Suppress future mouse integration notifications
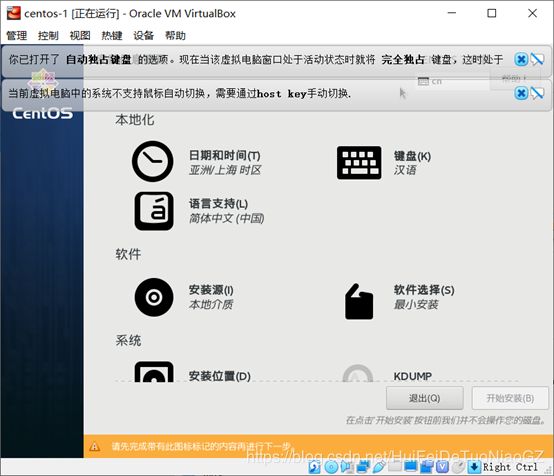The height and width of the screenshot is (476, 554). (x=537, y=93)
